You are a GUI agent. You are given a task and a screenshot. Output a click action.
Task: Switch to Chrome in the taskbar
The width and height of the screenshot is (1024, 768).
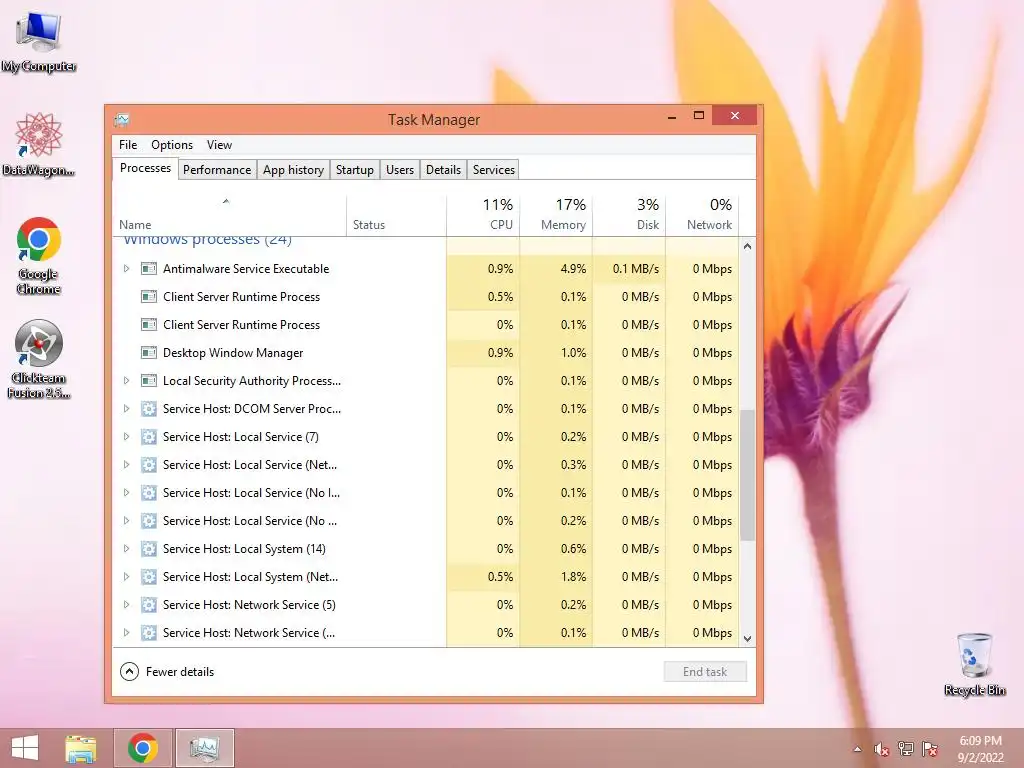click(142, 748)
